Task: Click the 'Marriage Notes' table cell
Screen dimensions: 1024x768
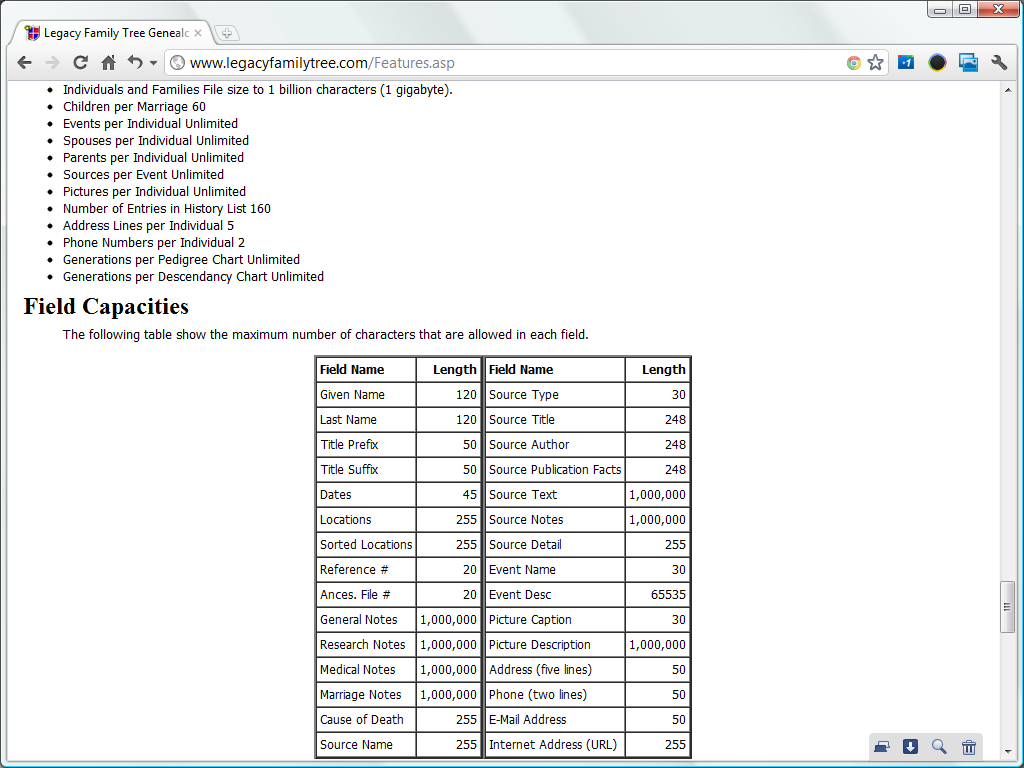Action: 366,694
